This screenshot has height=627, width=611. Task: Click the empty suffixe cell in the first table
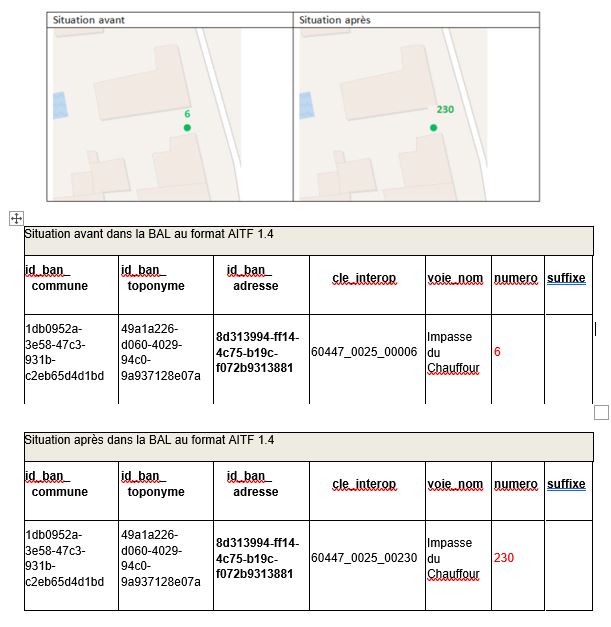567,358
